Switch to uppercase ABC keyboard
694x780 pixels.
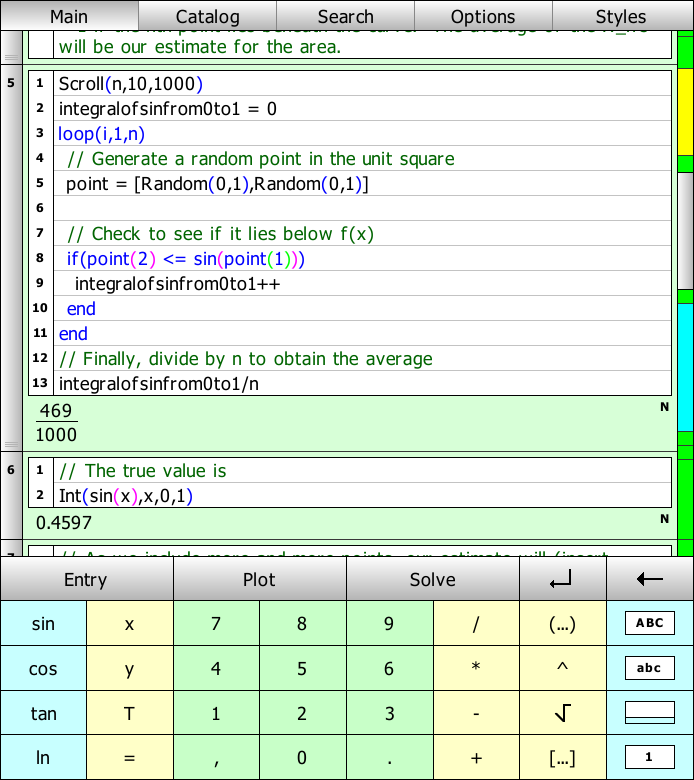click(x=649, y=623)
